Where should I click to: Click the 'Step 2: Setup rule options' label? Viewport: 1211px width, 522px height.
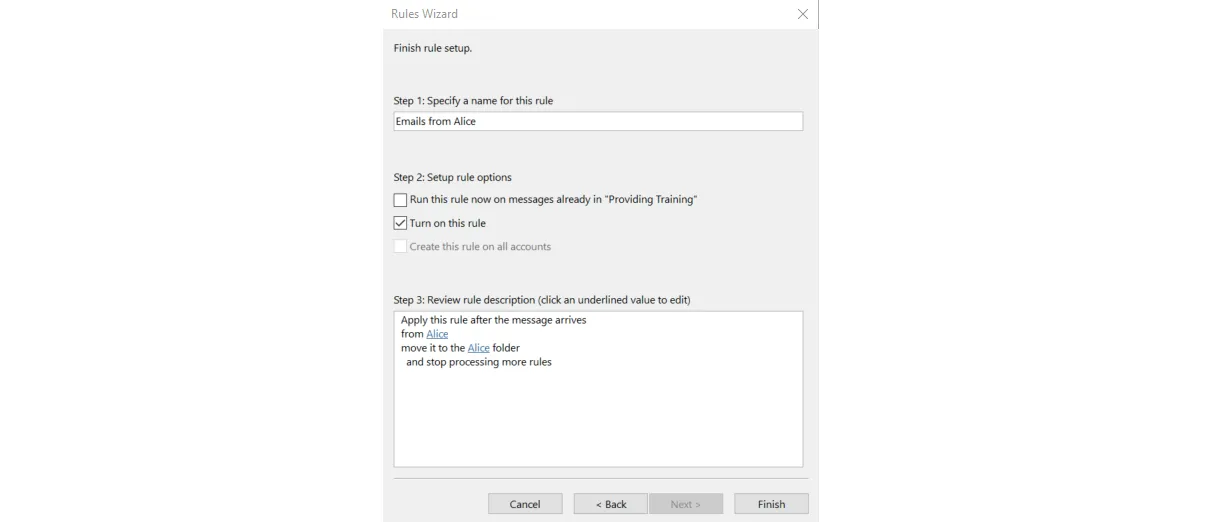pyautogui.click(x=452, y=177)
